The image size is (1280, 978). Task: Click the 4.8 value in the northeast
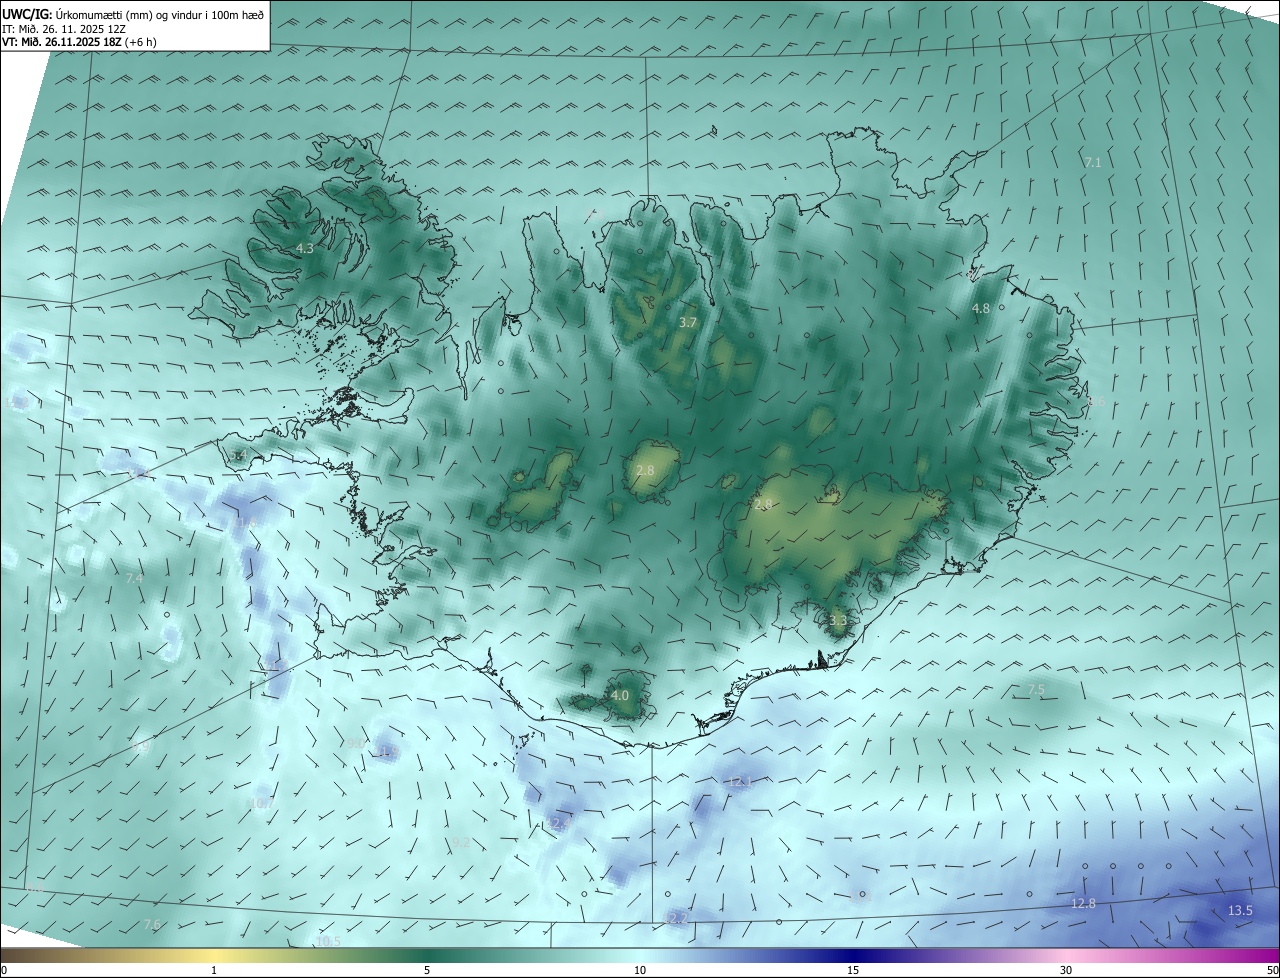(981, 308)
